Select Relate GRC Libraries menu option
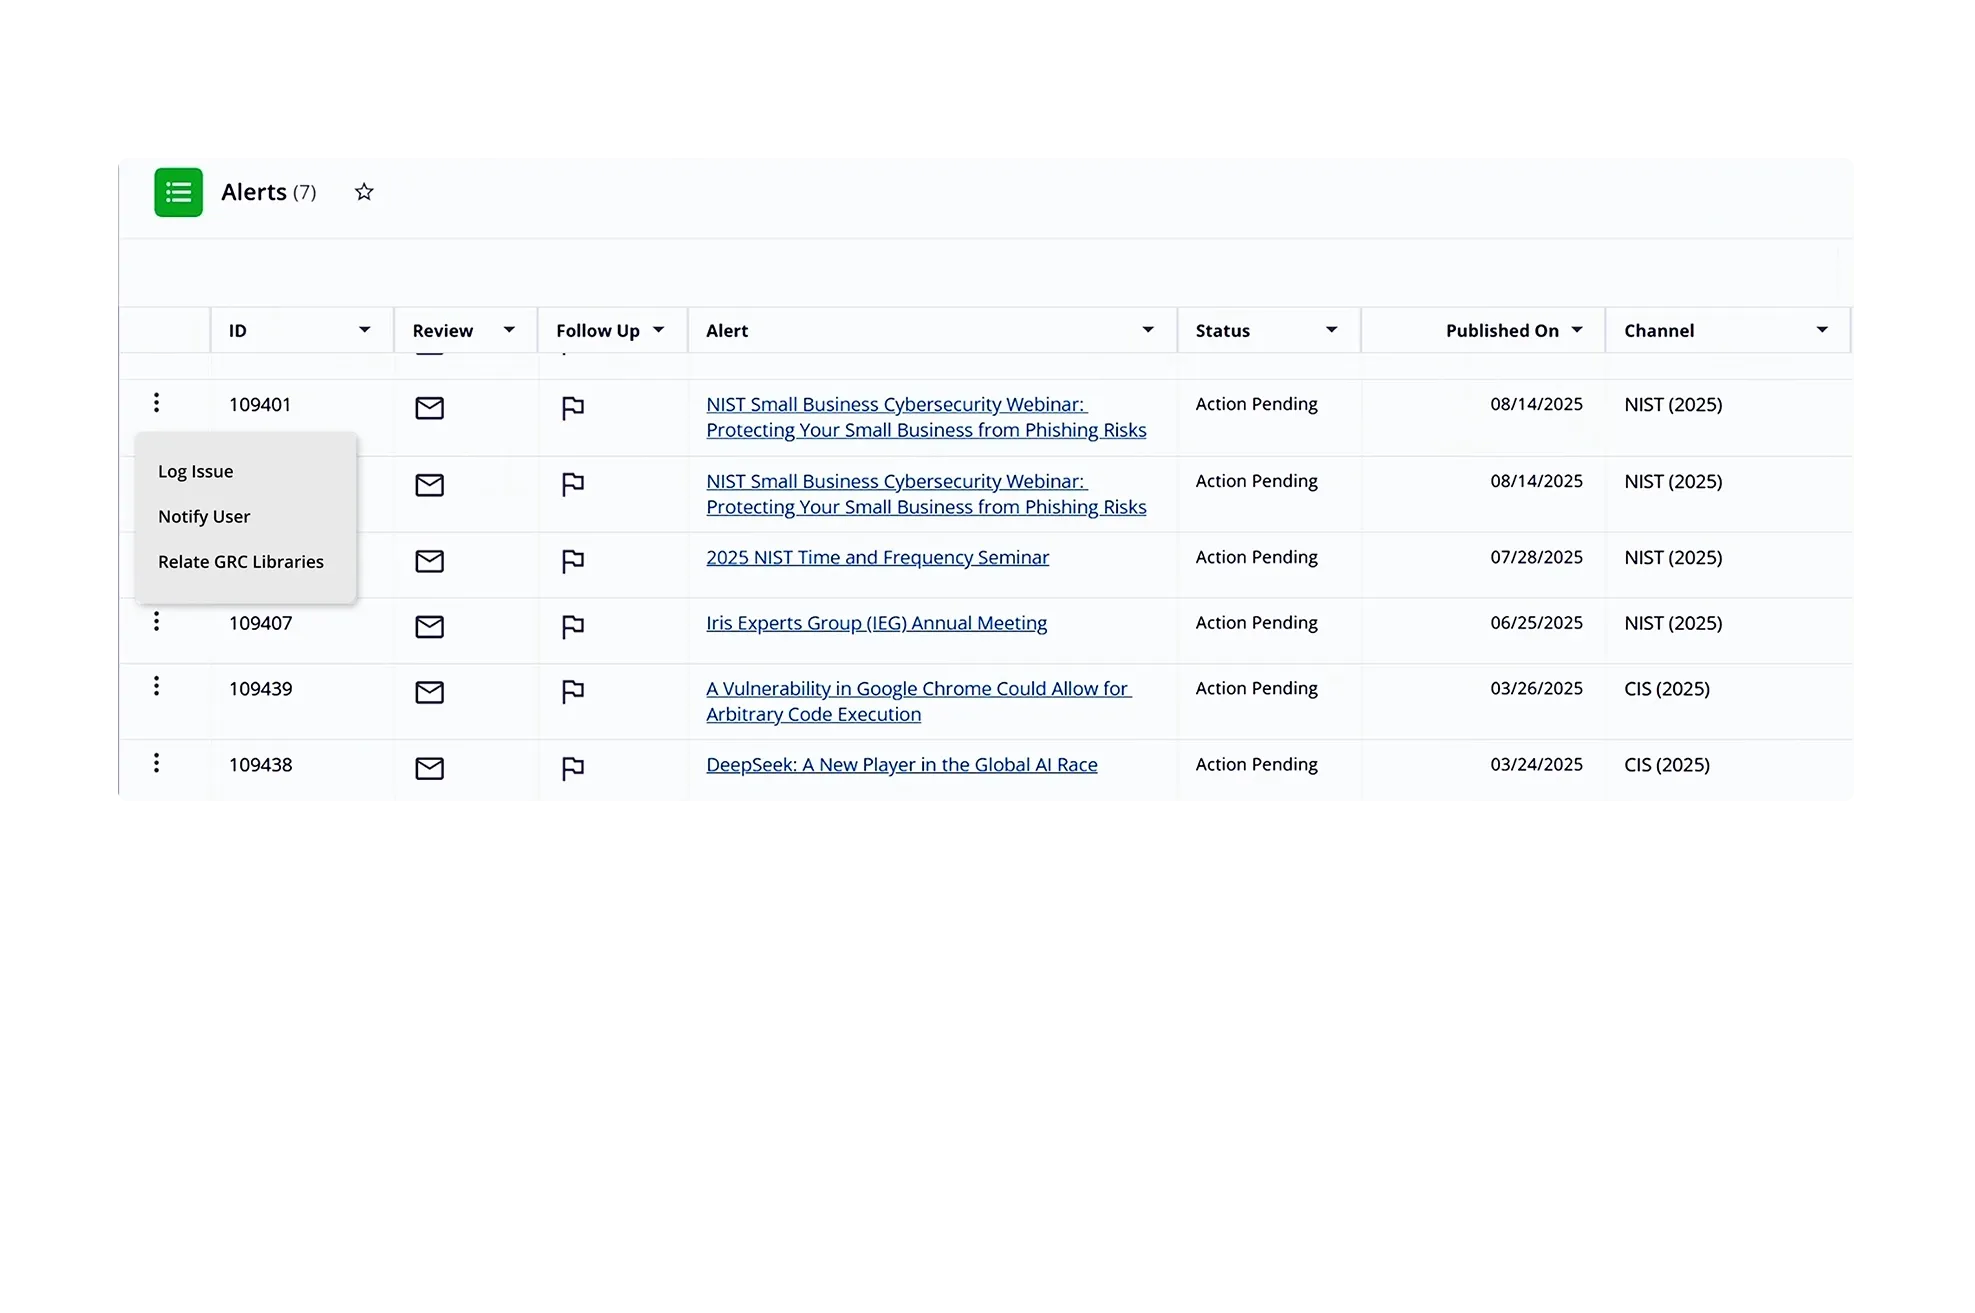The height and width of the screenshot is (1313, 1975). [241, 562]
